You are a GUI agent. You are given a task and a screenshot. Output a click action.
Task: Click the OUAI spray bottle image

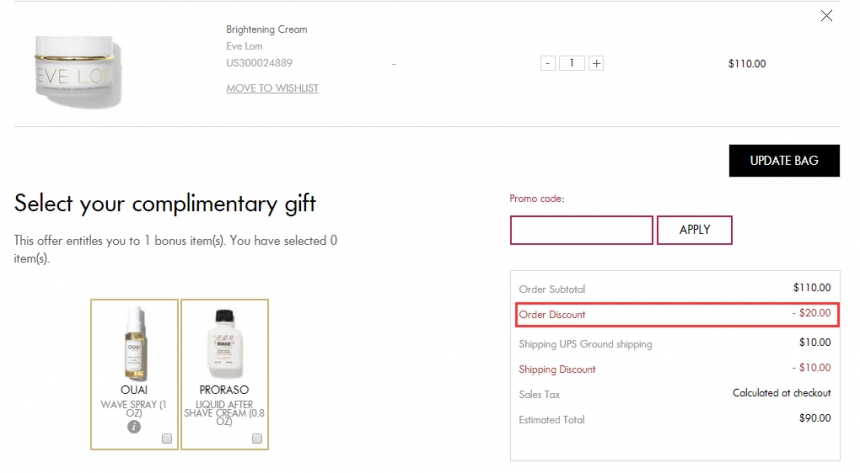pyautogui.click(x=134, y=340)
